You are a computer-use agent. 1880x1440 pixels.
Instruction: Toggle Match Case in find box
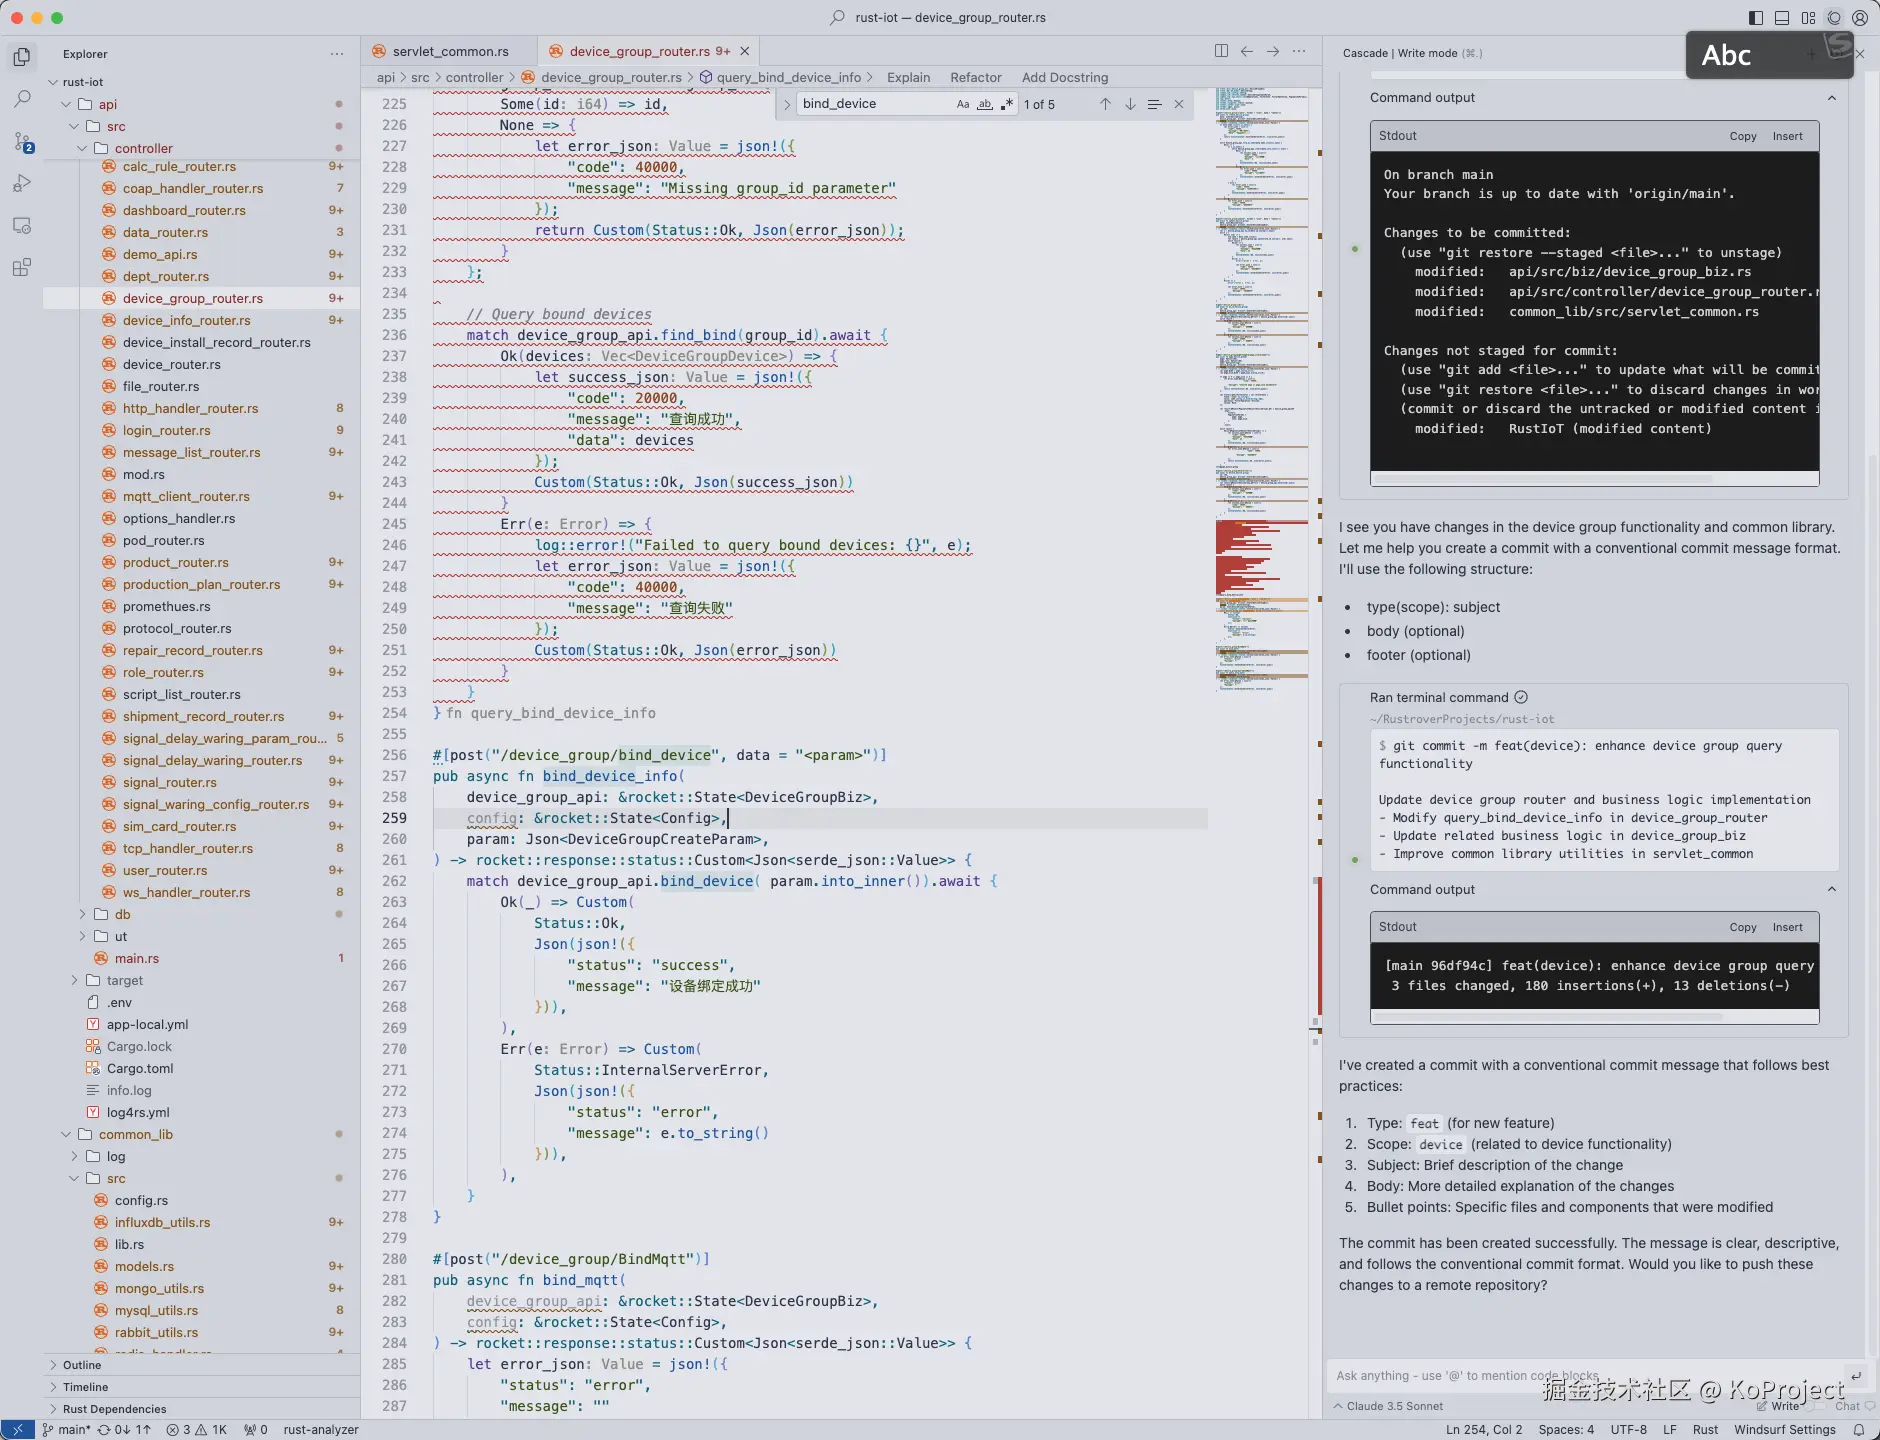click(x=963, y=104)
